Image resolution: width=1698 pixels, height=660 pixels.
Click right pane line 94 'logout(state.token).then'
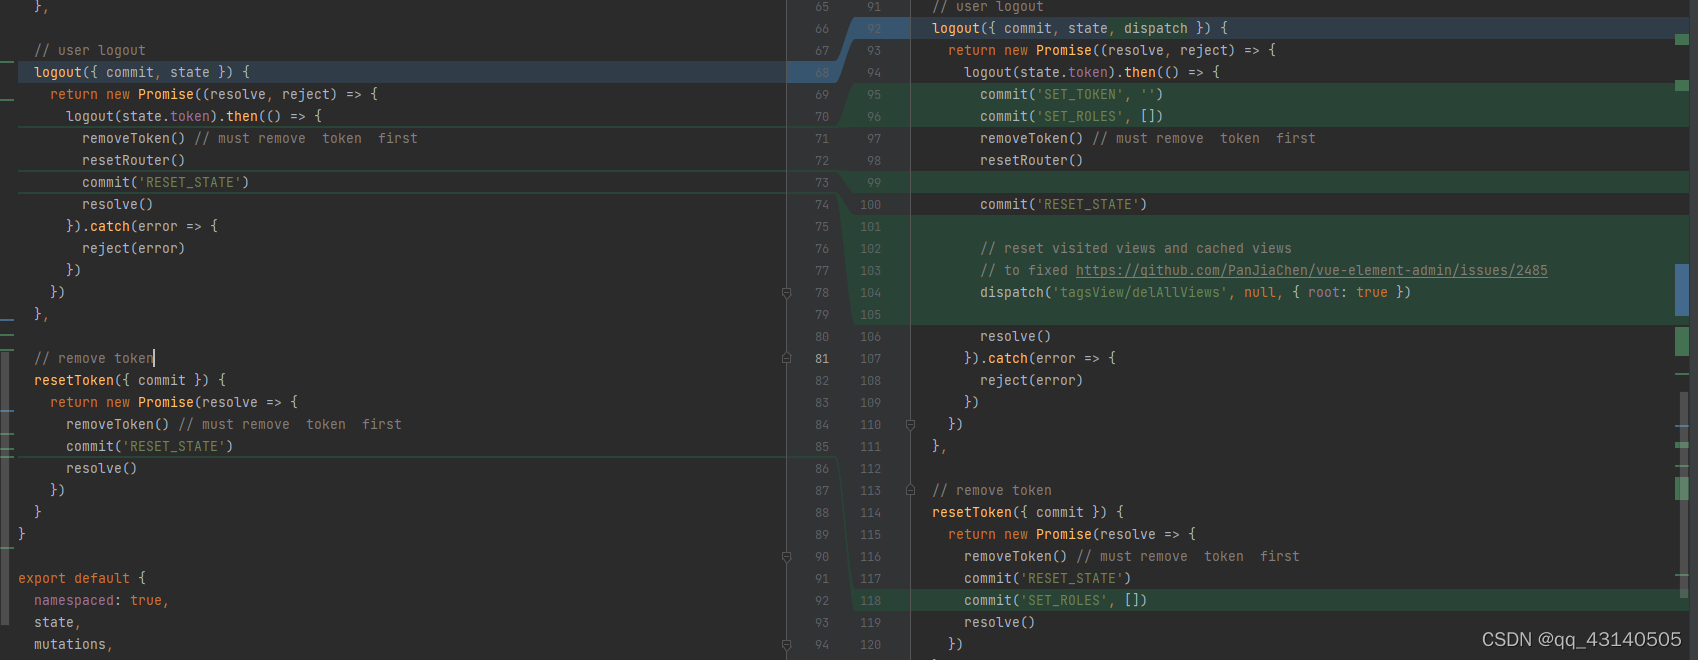(1092, 72)
